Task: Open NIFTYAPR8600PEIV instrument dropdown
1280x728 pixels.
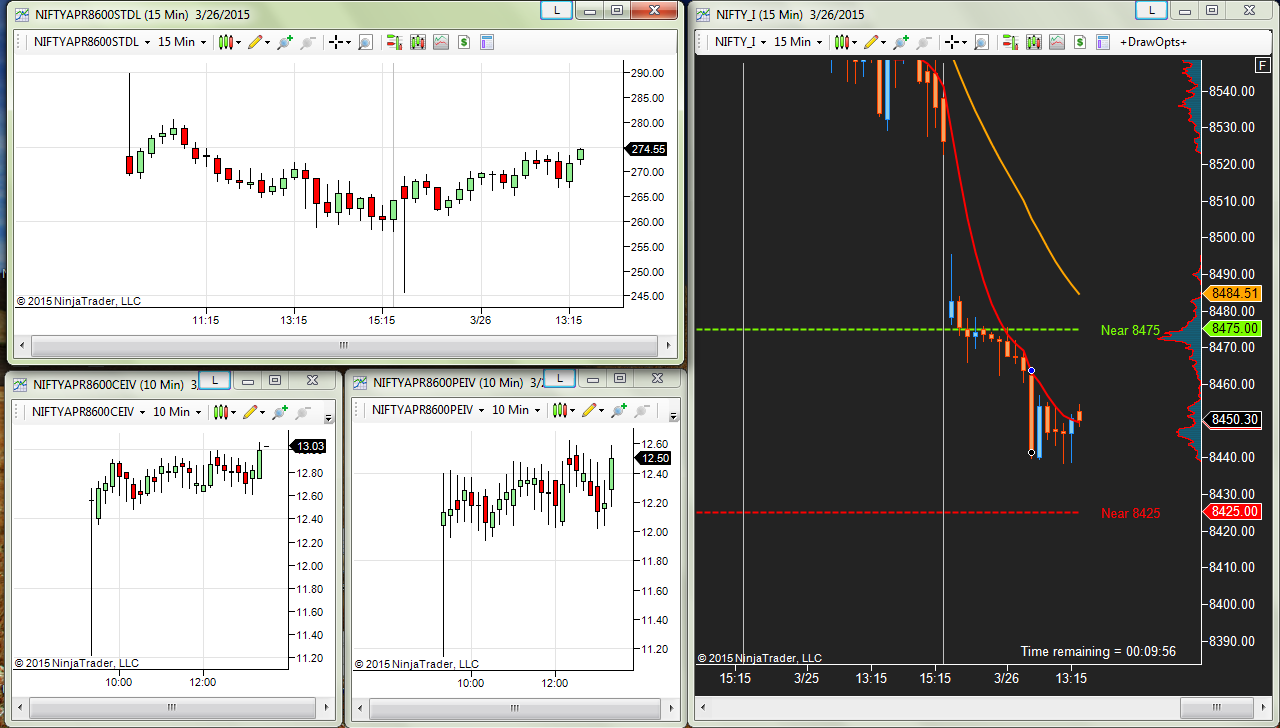Action: [x=428, y=410]
